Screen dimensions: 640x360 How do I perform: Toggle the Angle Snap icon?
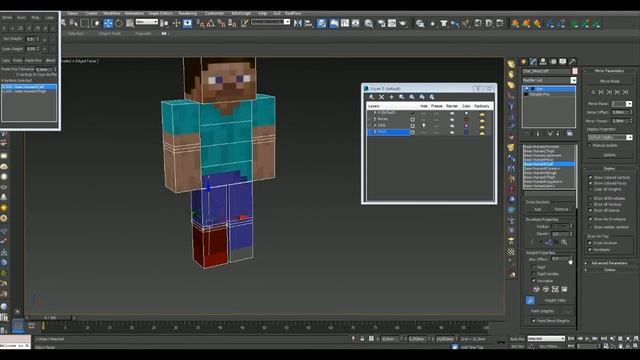[211, 24]
